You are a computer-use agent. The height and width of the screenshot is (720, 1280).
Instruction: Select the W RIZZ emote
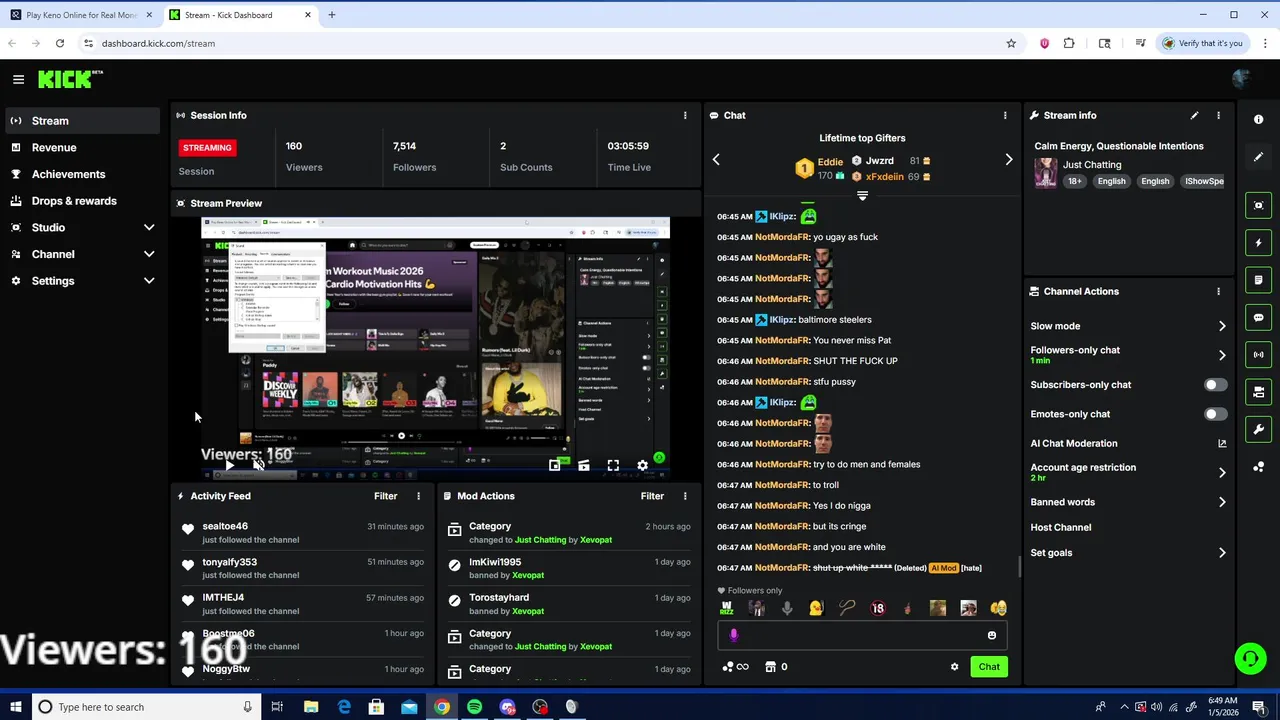727,608
